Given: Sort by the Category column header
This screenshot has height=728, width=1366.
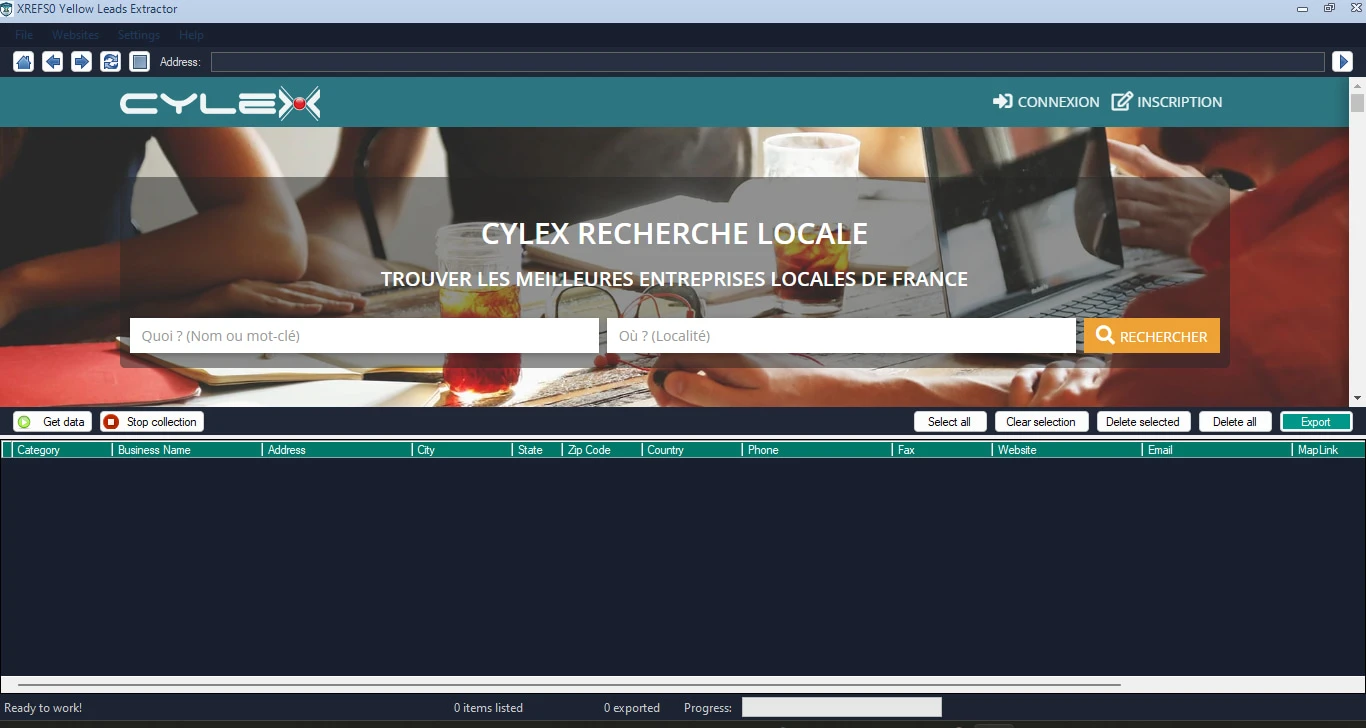Looking at the screenshot, I should pos(62,450).
